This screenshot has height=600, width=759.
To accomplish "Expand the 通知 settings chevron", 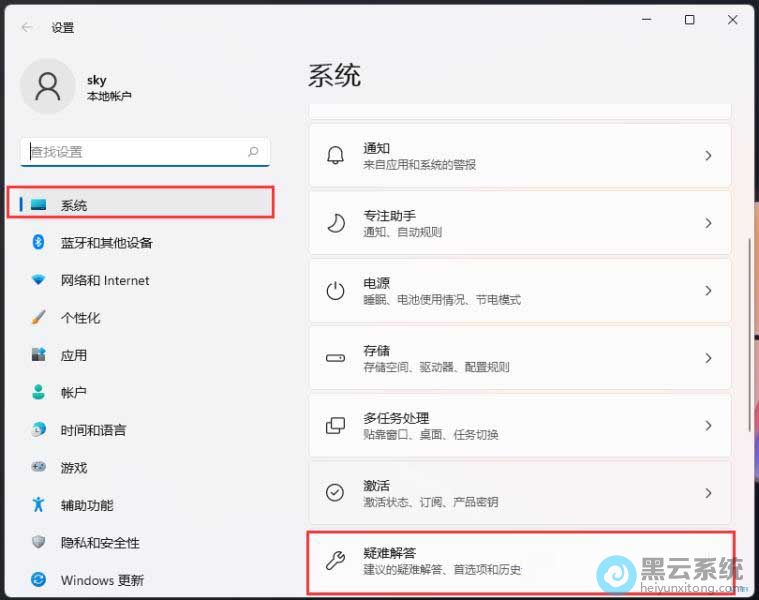I will 708,156.
